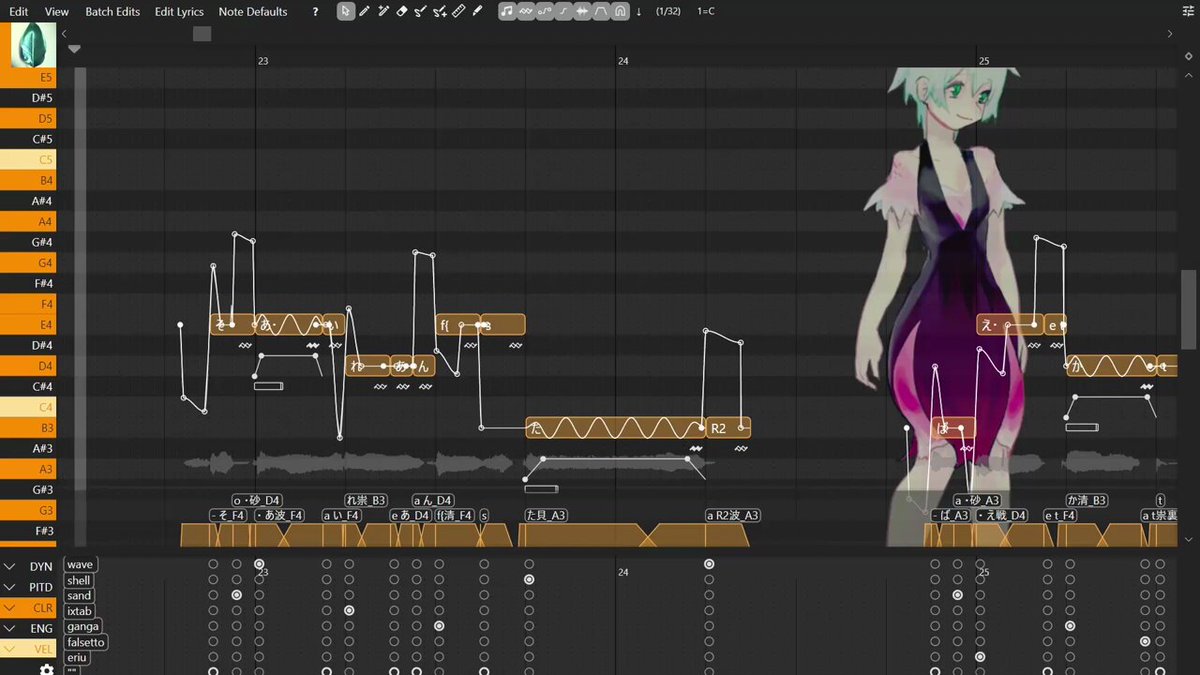Screen dimensions: 1200x675
Task: Click the singer avatar thumbnail
Action: [x=33, y=45]
